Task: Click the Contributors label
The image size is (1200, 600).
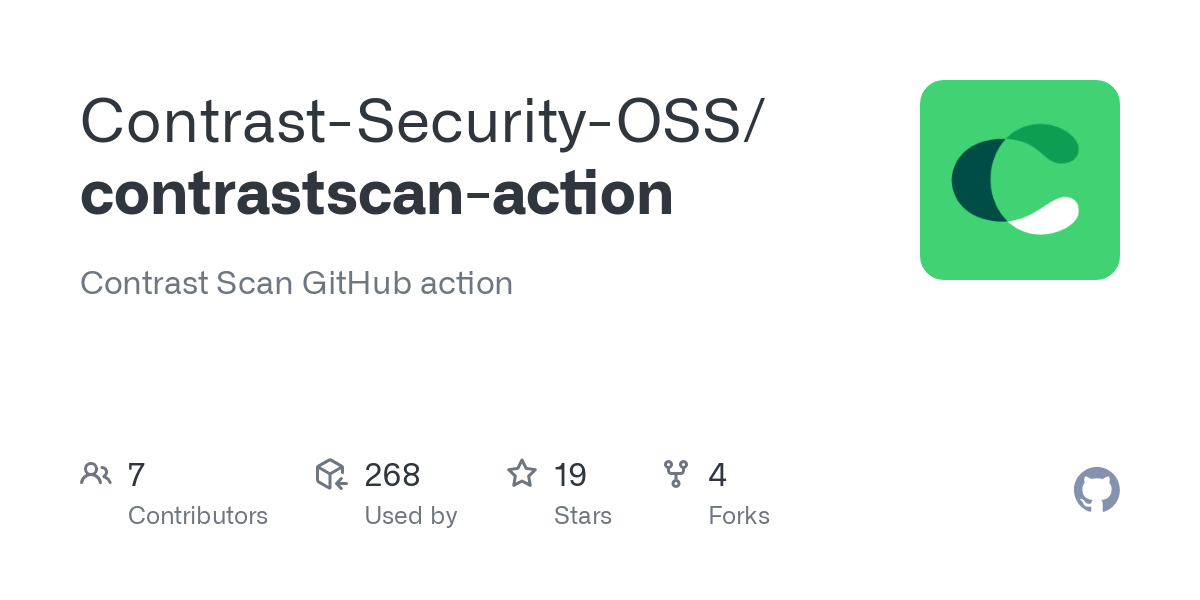Action: (x=198, y=516)
